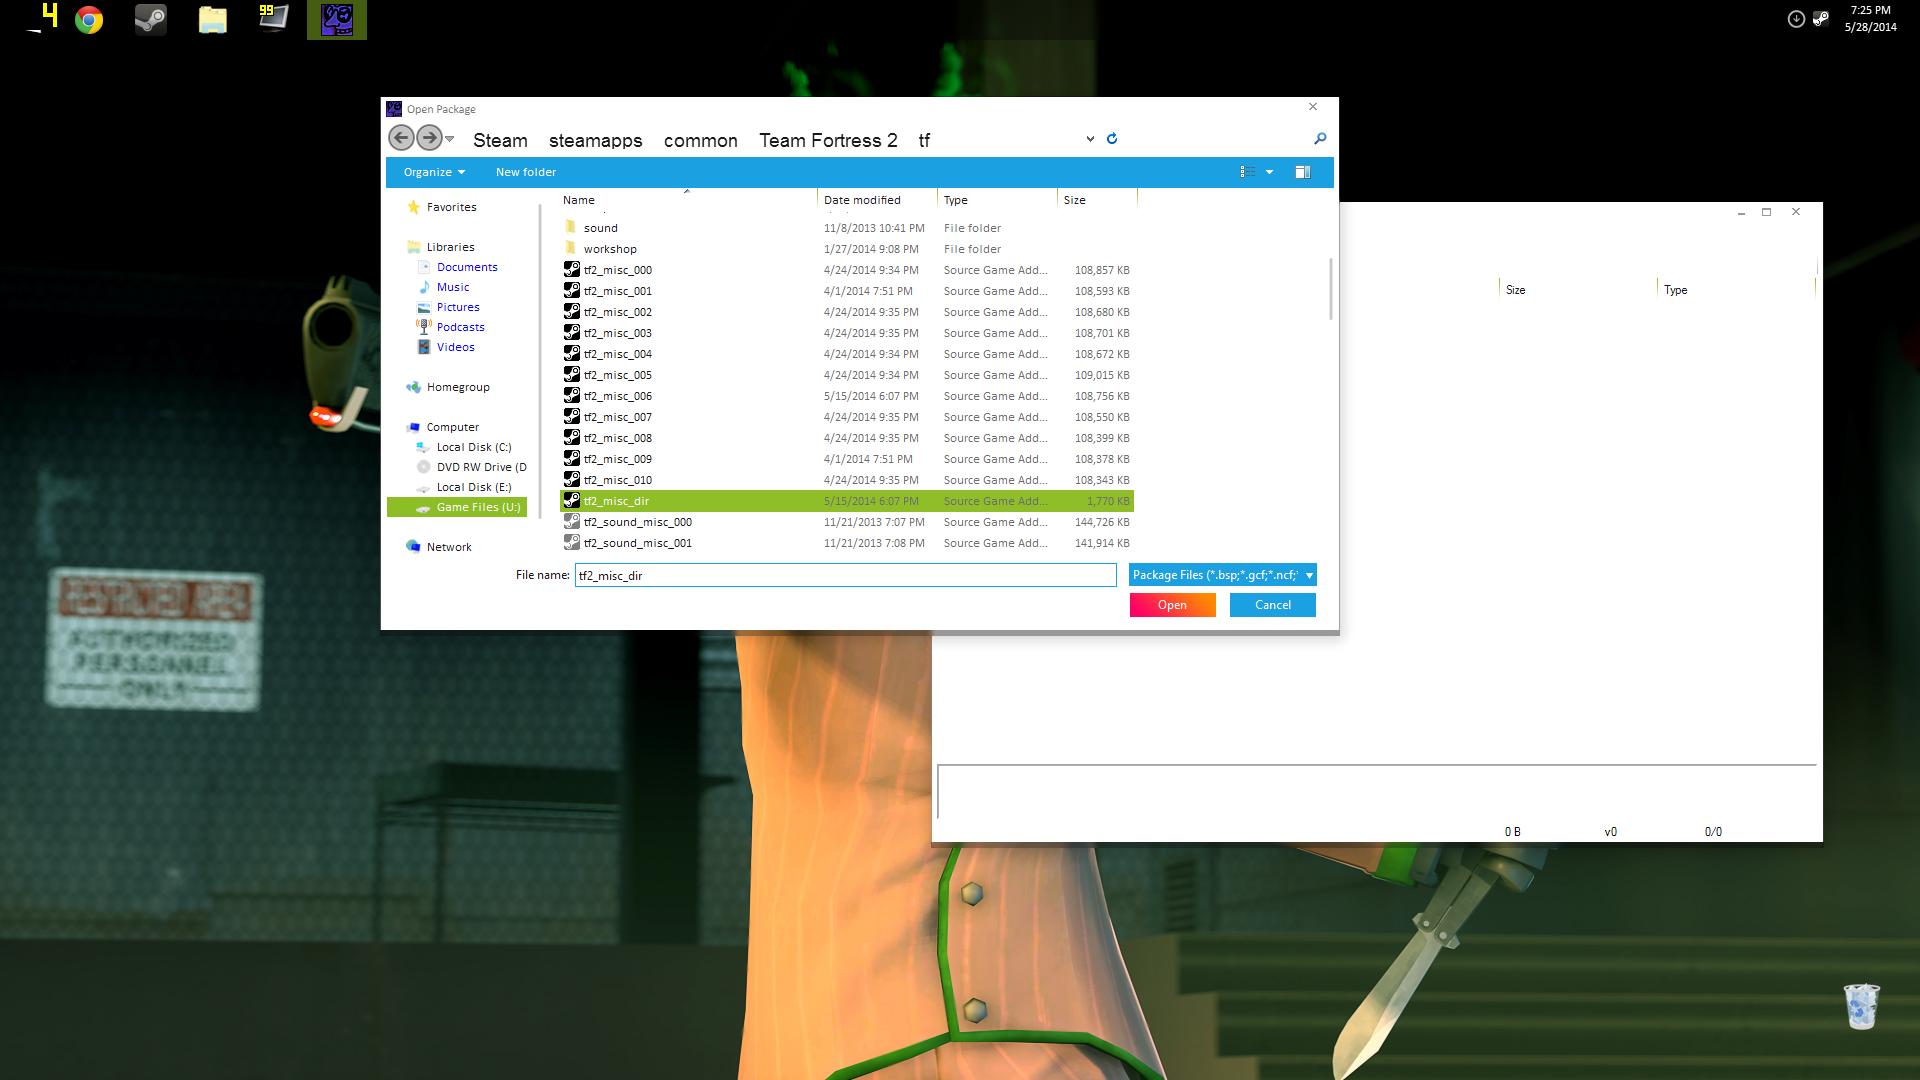Select Network in navigation pane
This screenshot has width=1920, height=1080.
(439, 547)
